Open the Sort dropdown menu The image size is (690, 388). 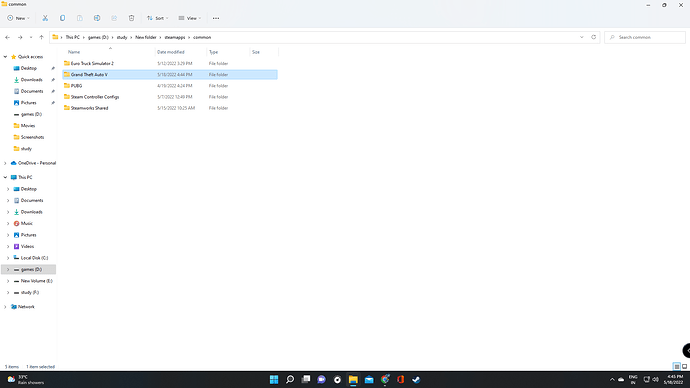pyautogui.click(x=158, y=18)
